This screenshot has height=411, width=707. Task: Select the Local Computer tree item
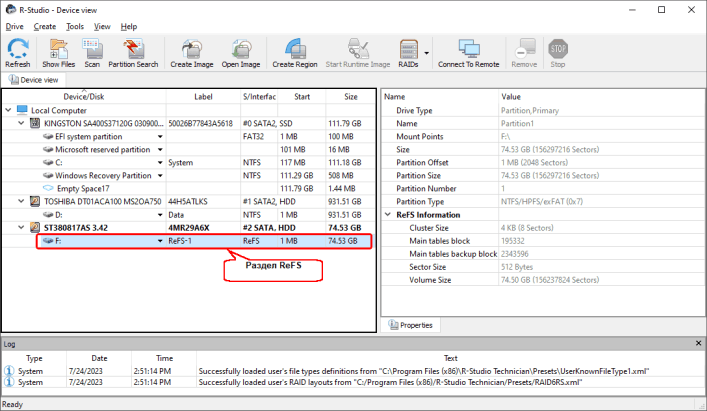[59, 110]
